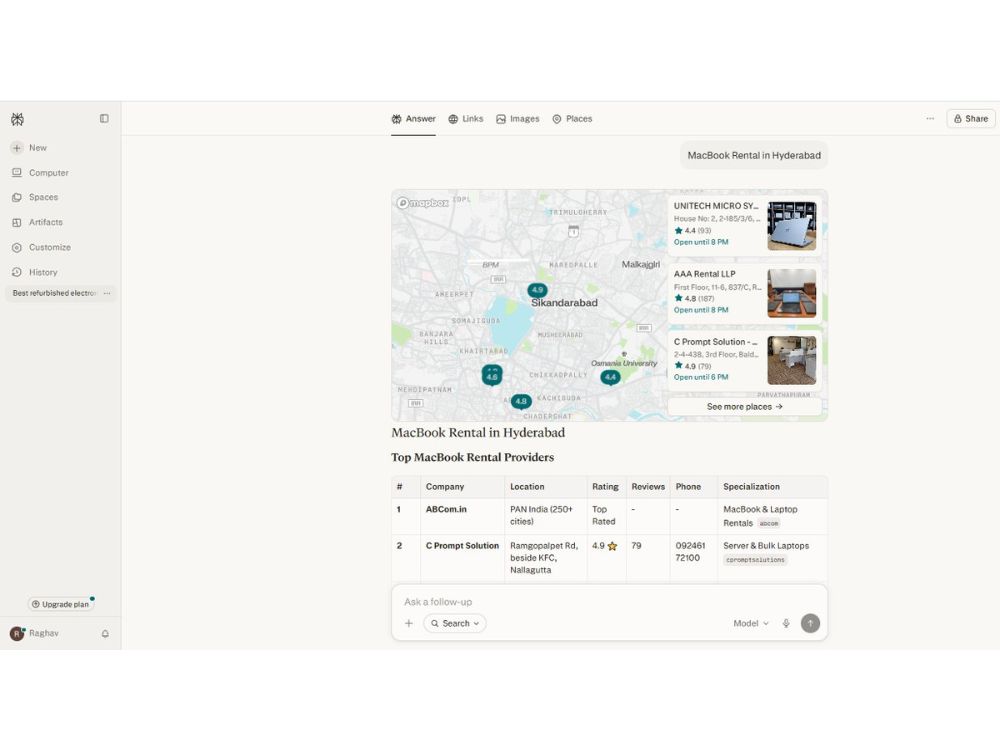Switch to the Images tab
The height and width of the screenshot is (750, 1000).
click(518, 119)
